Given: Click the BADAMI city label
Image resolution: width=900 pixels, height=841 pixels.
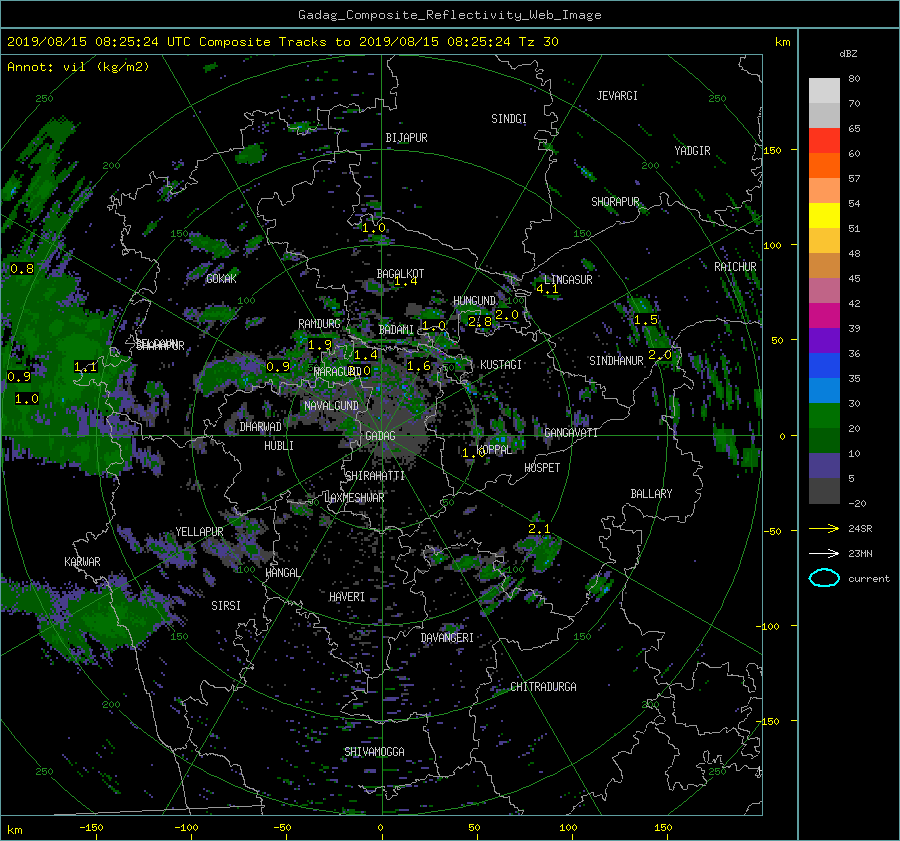Looking at the screenshot, I should pos(396,330).
